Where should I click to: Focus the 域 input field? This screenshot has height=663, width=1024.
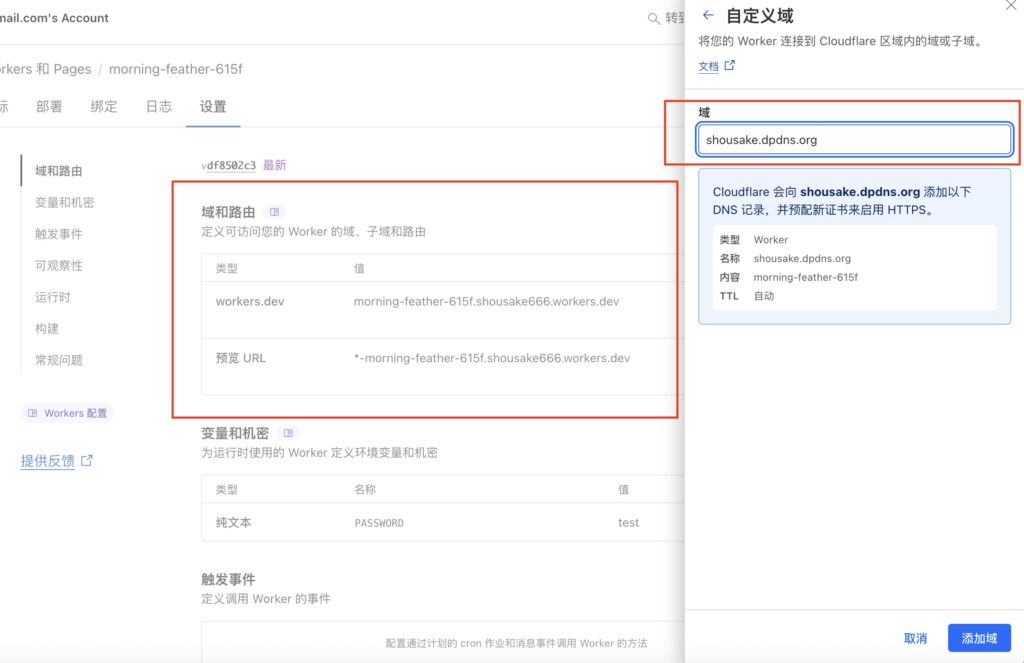point(854,140)
